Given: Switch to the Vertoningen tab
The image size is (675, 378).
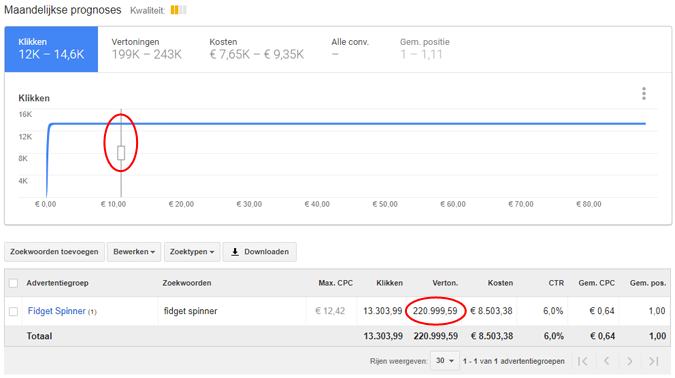Looking at the screenshot, I should tap(146, 49).
